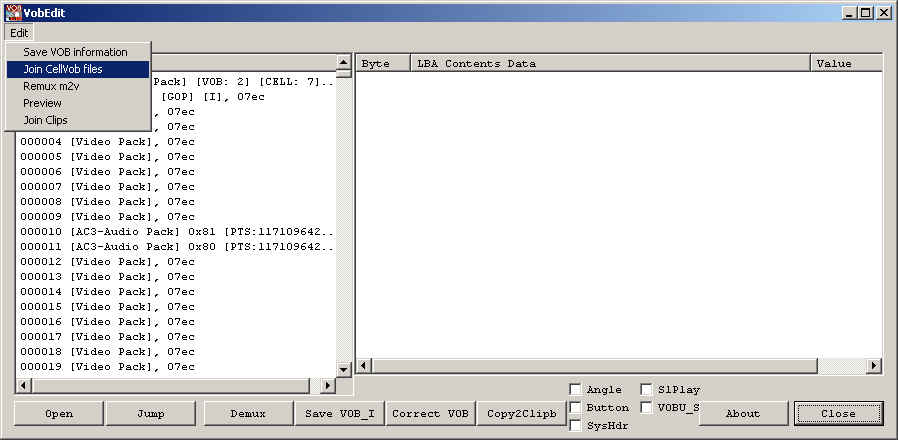Click the Open button
898x440 pixels.
[x=58, y=414]
